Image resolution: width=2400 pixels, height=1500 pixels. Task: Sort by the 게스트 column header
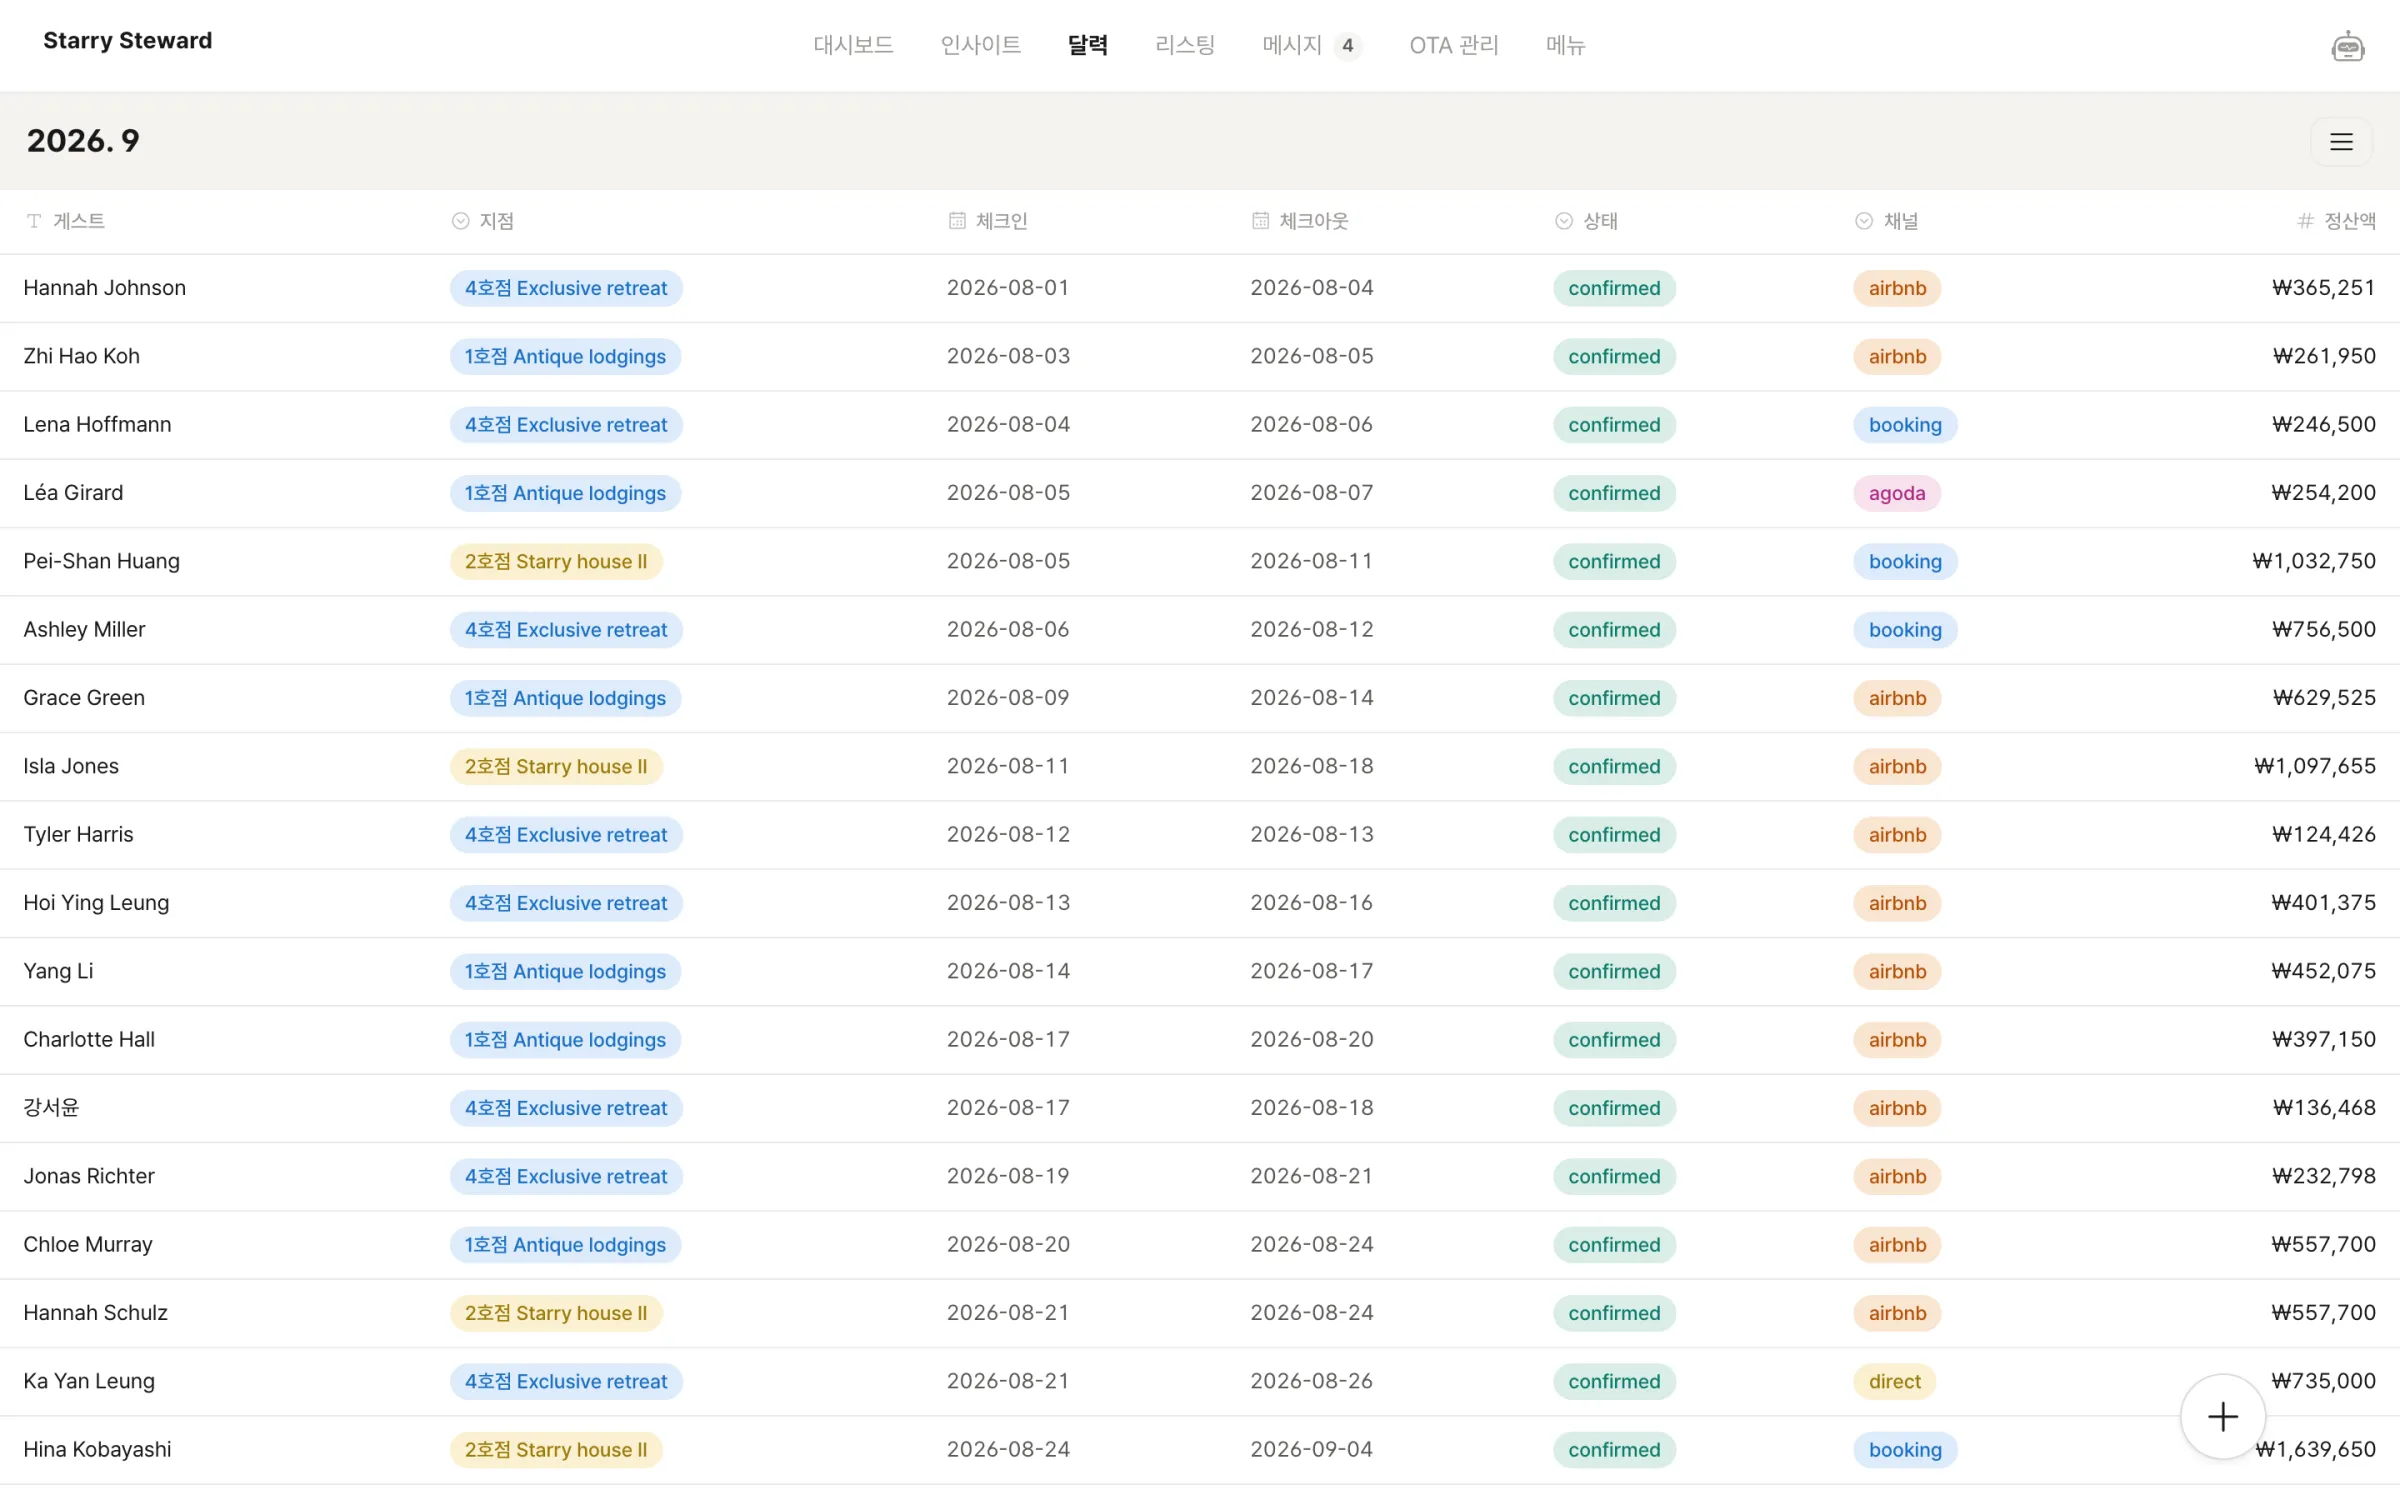click(66, 221)
